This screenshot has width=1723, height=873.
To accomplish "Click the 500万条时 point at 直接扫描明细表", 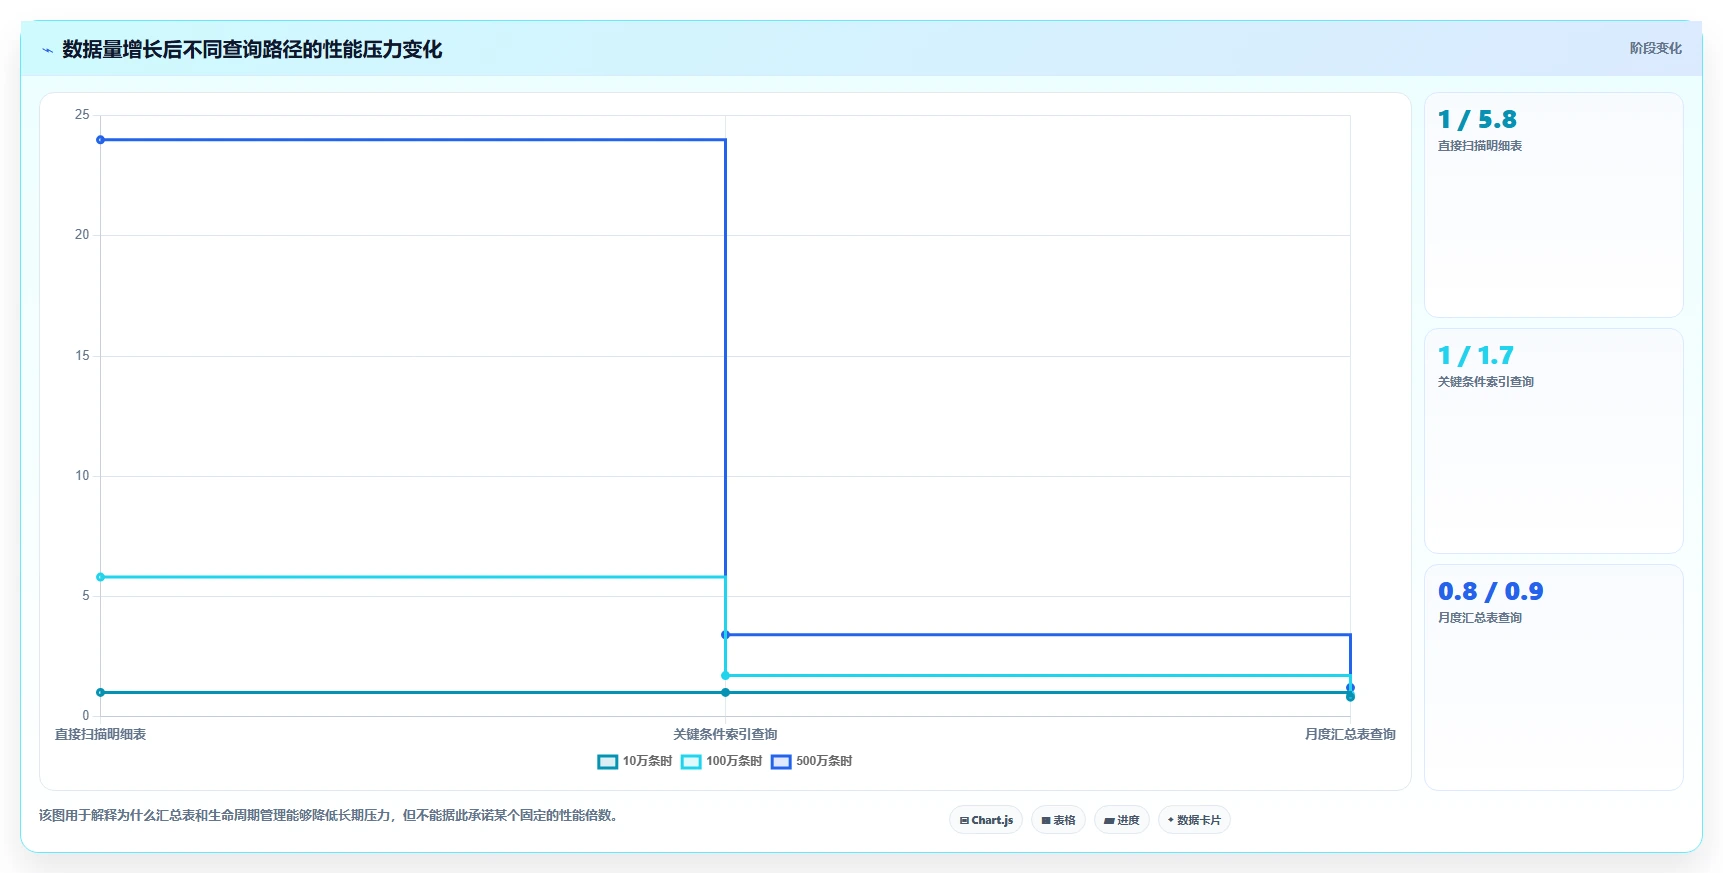I will (x=100, y=140).
